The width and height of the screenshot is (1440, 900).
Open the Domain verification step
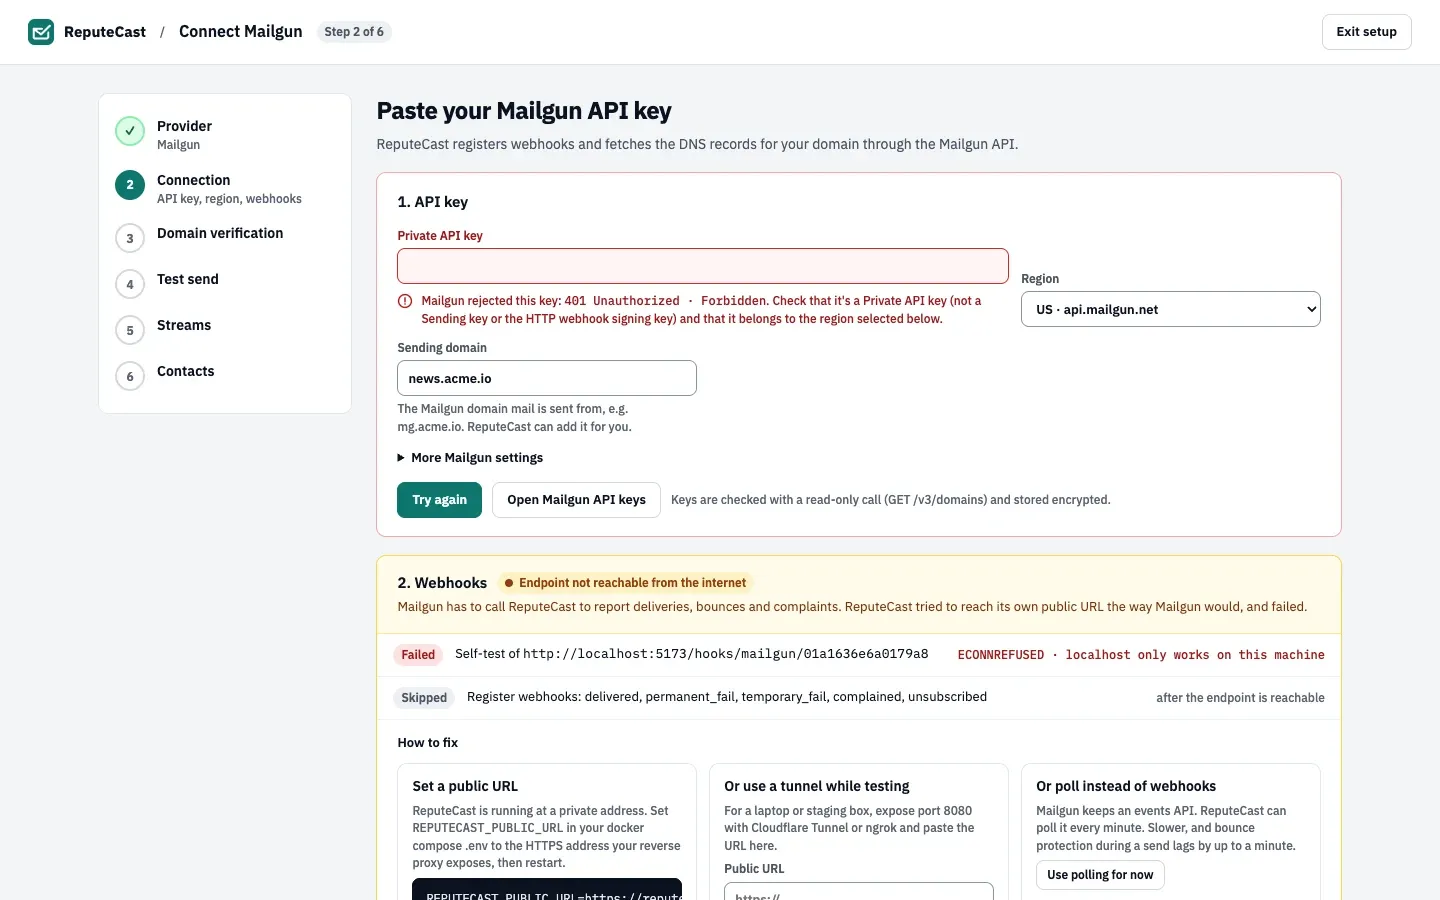220,233
